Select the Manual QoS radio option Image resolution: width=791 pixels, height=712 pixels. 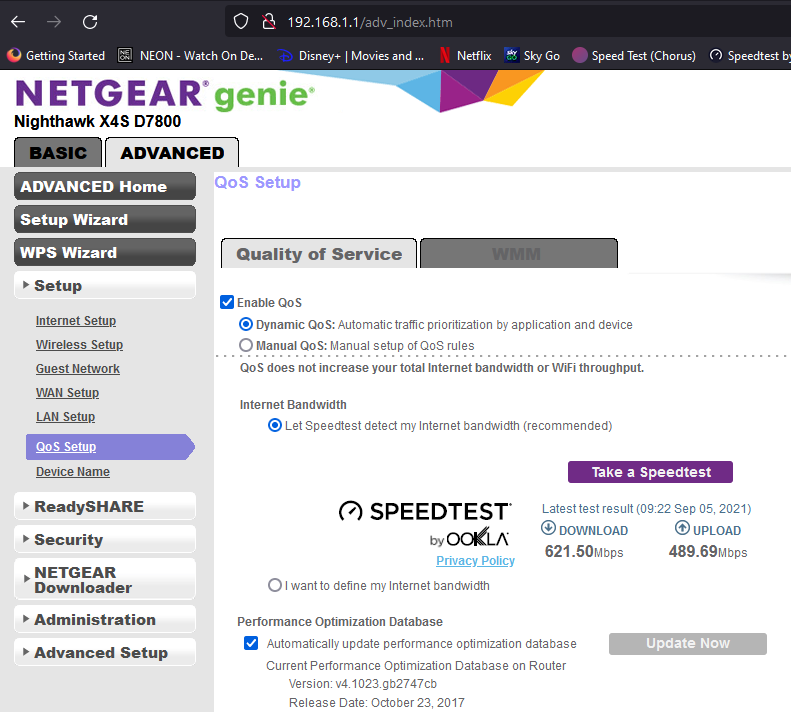point(246,345)
